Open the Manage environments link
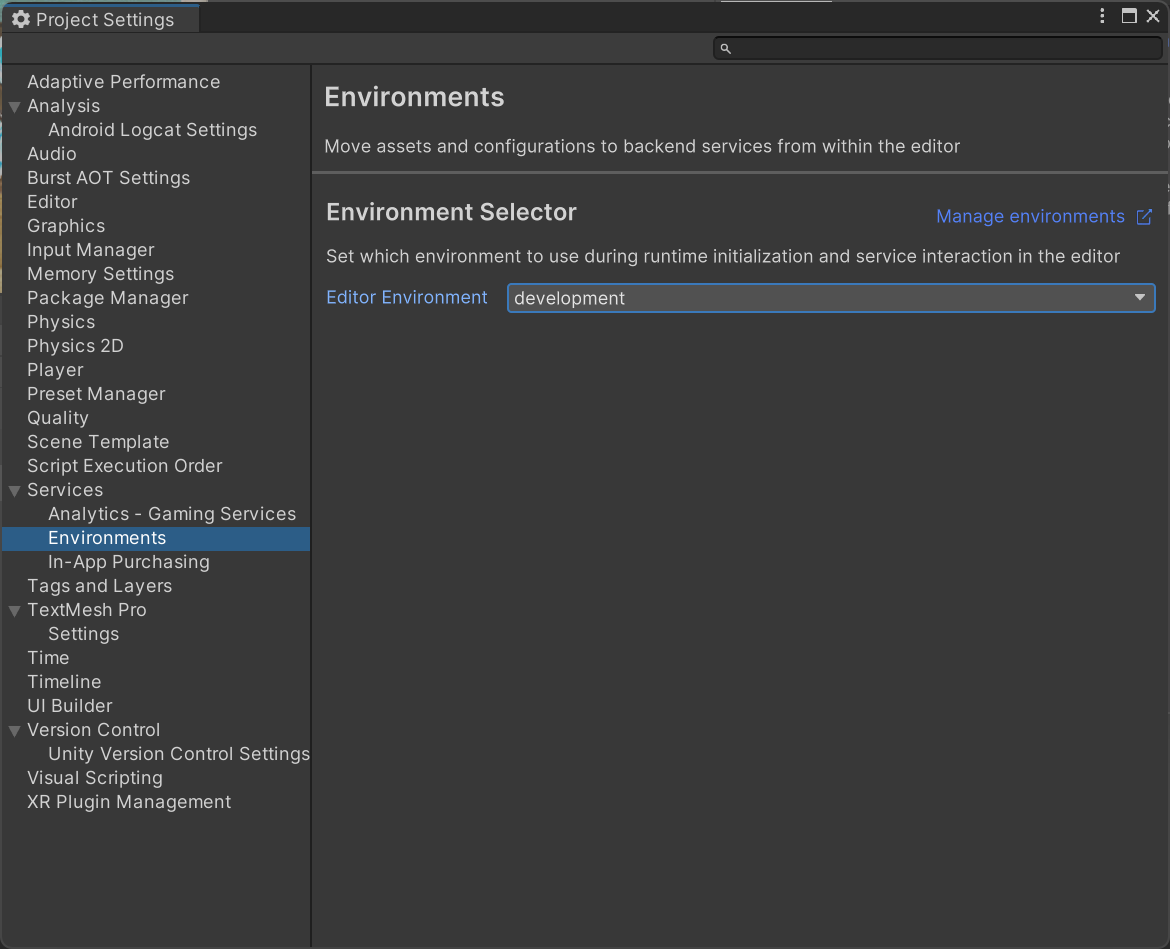 [x=1030, y=217]
